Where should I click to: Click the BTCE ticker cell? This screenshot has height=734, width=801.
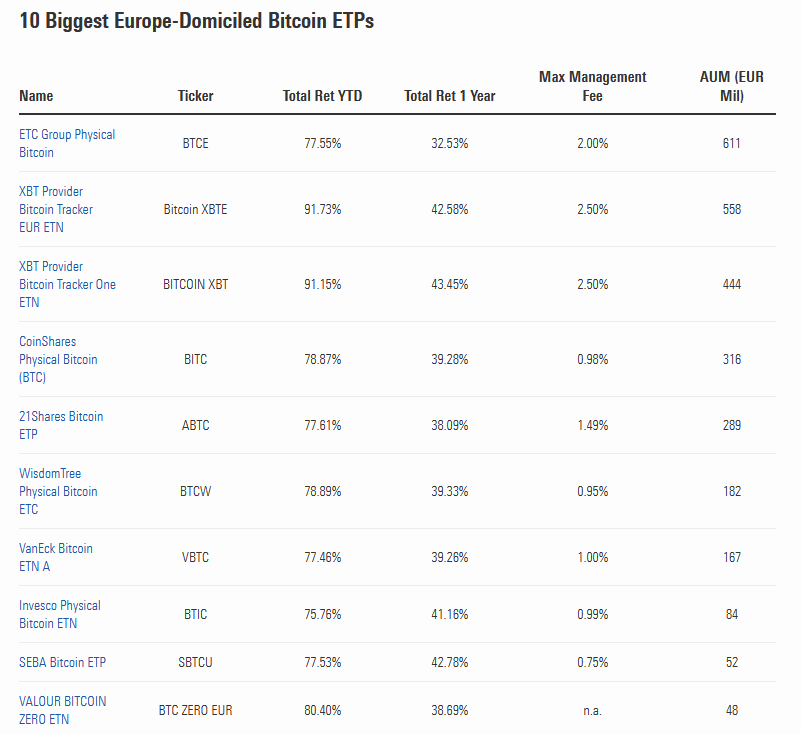point(195,144)
